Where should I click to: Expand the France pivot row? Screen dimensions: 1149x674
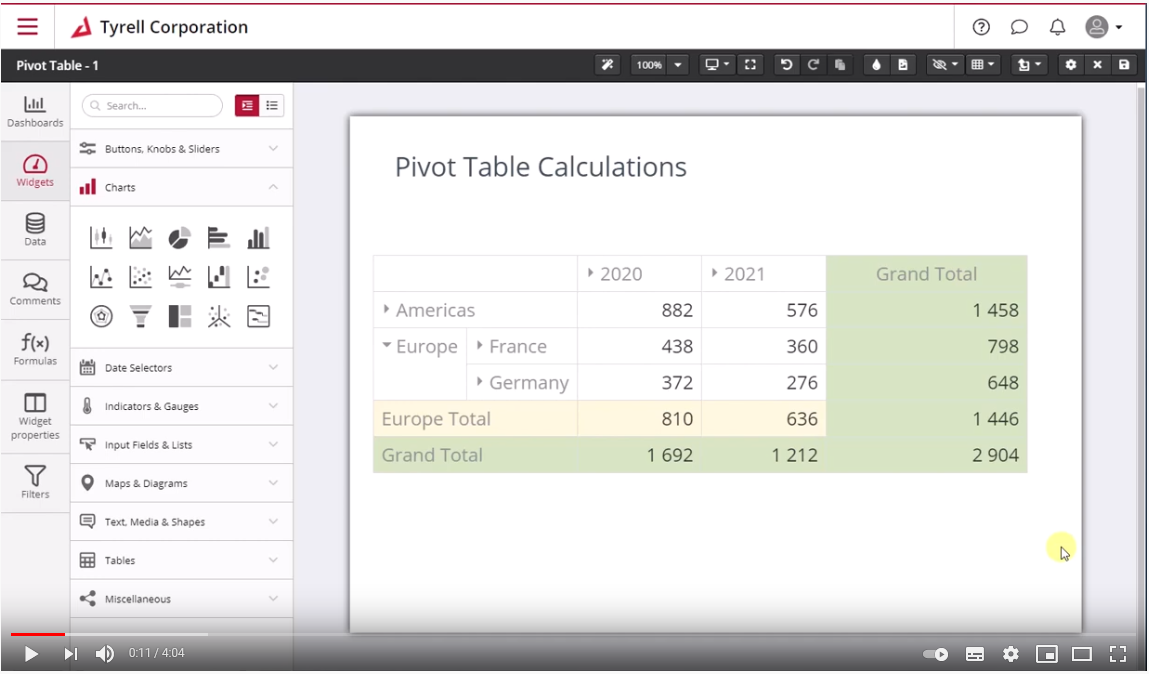click(479, 345)
